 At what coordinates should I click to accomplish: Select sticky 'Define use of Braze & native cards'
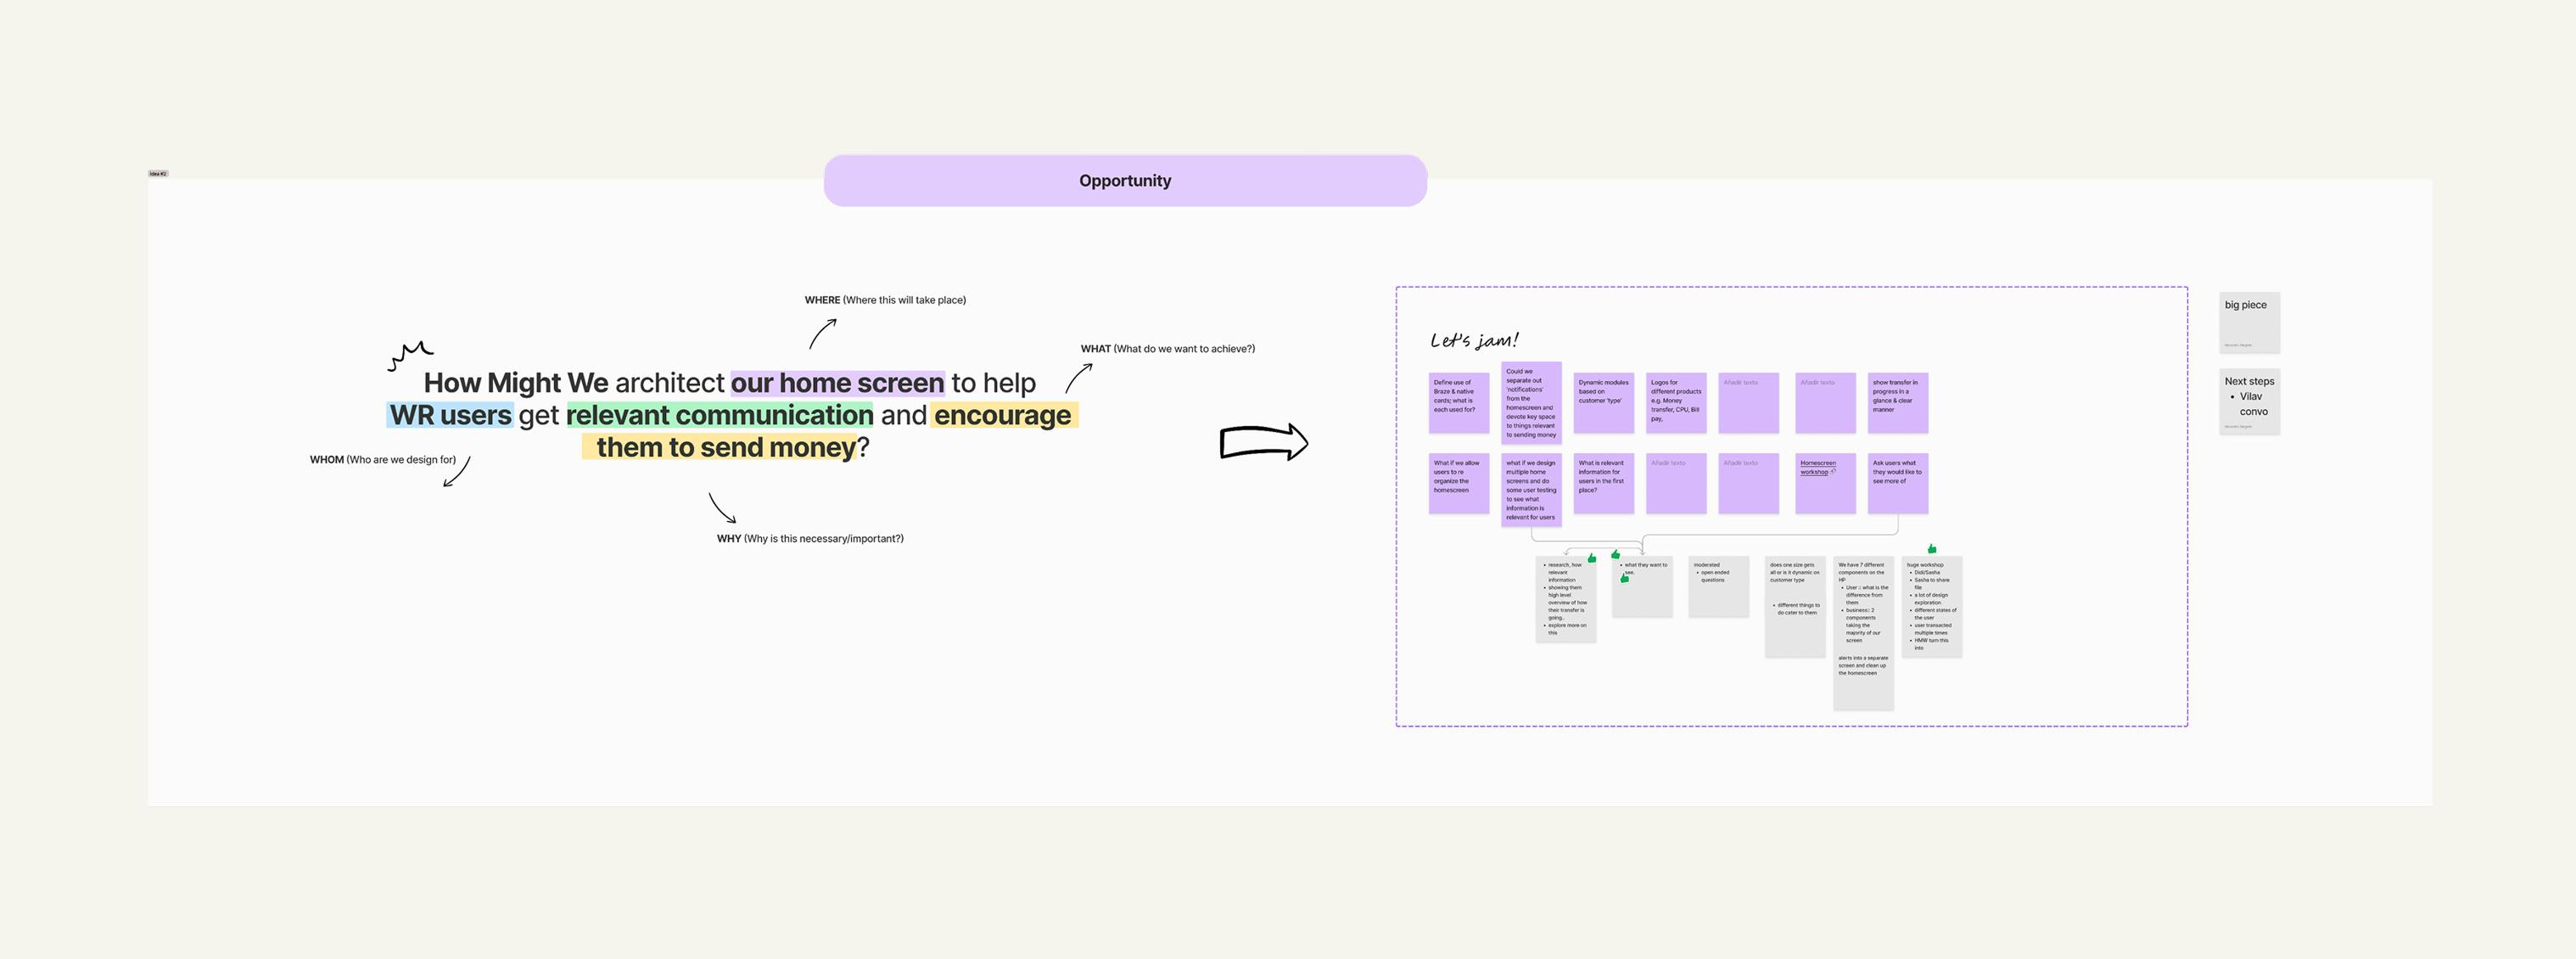click(1458, 403)
